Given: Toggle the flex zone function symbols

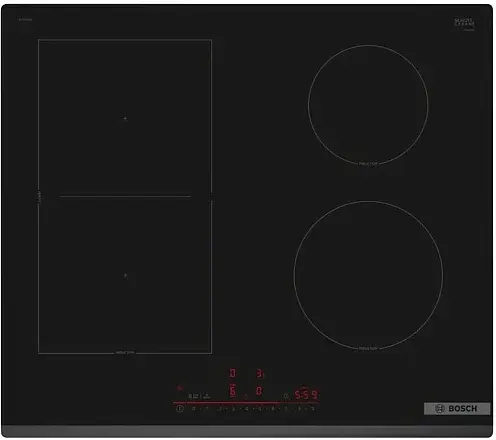Looking at the screenshot, I should (x=199, y=396).
